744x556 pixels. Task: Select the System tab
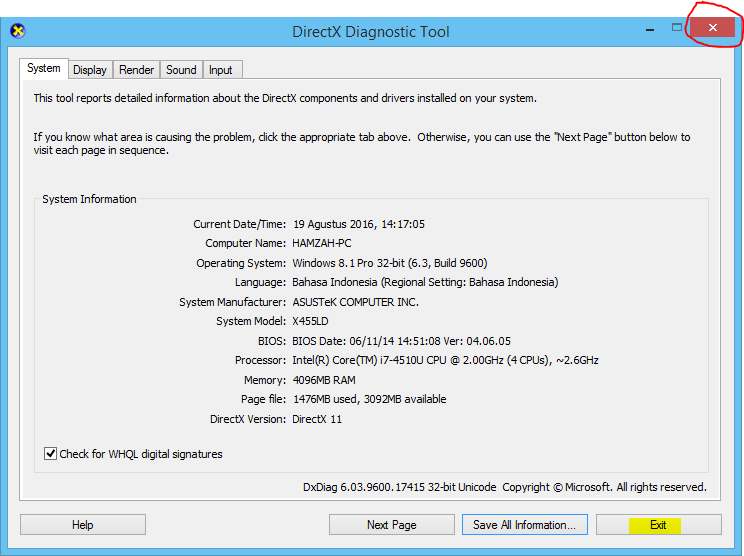[44, 68]
